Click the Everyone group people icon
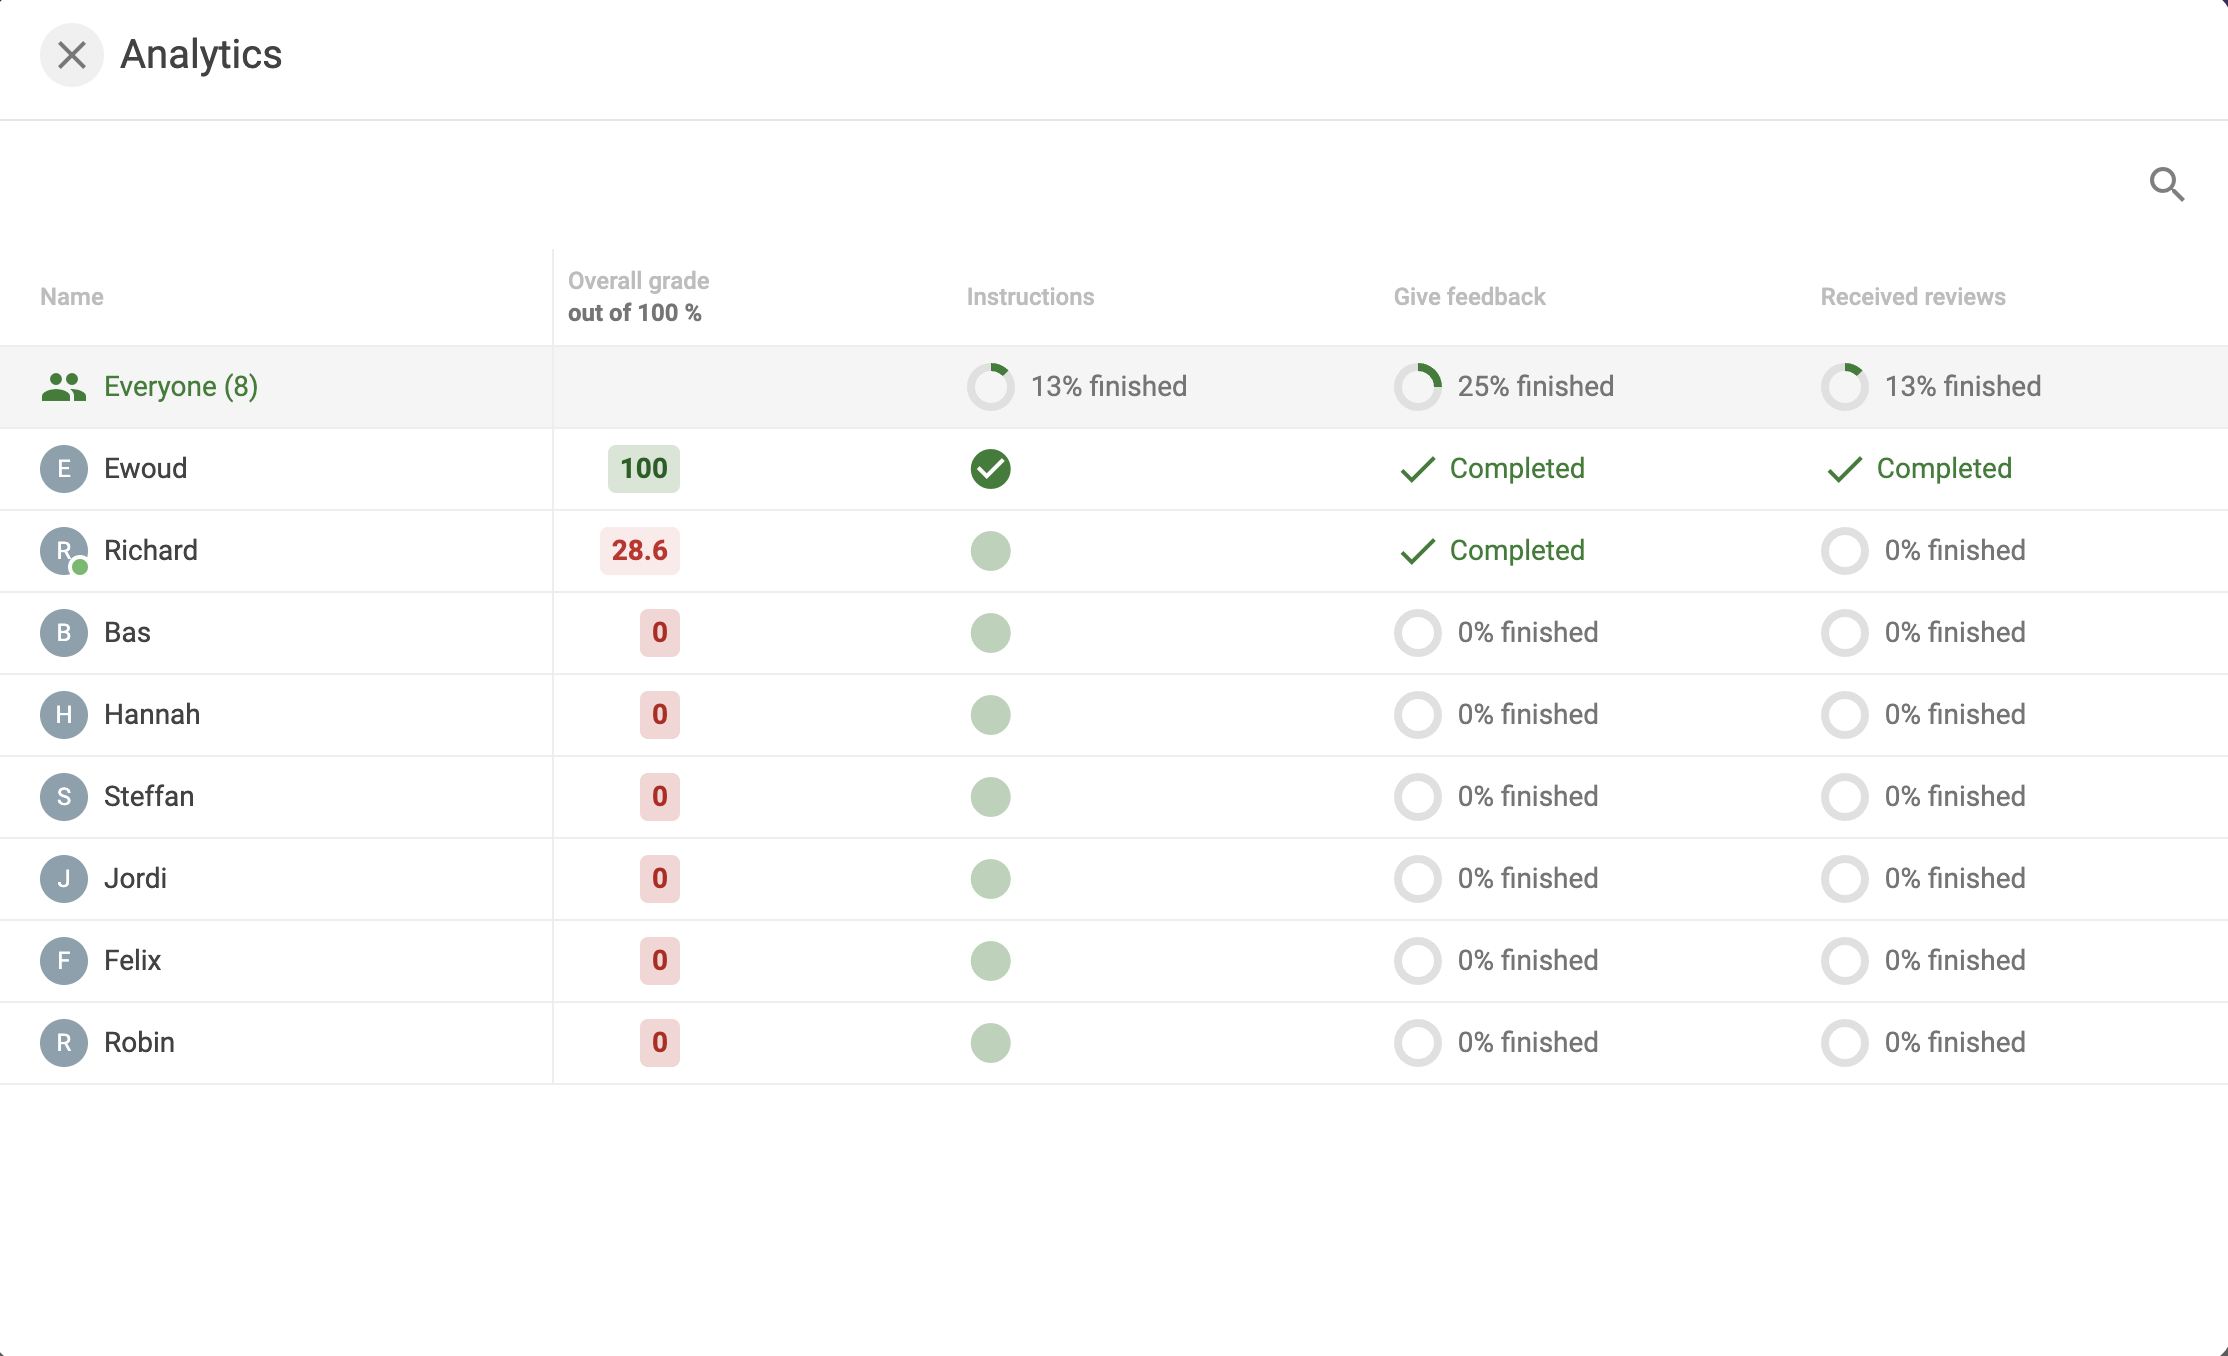This screenshot has width=2228, height=1356. (64, 387)
